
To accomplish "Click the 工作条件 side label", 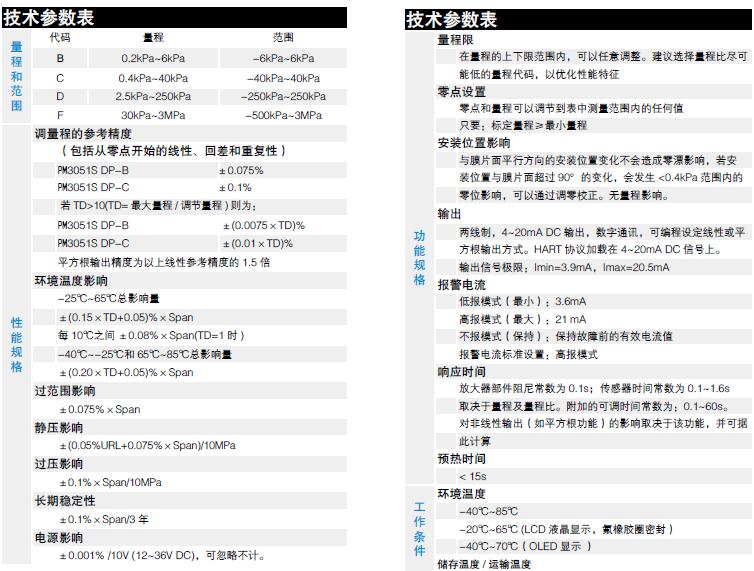I will pos(419,529).
